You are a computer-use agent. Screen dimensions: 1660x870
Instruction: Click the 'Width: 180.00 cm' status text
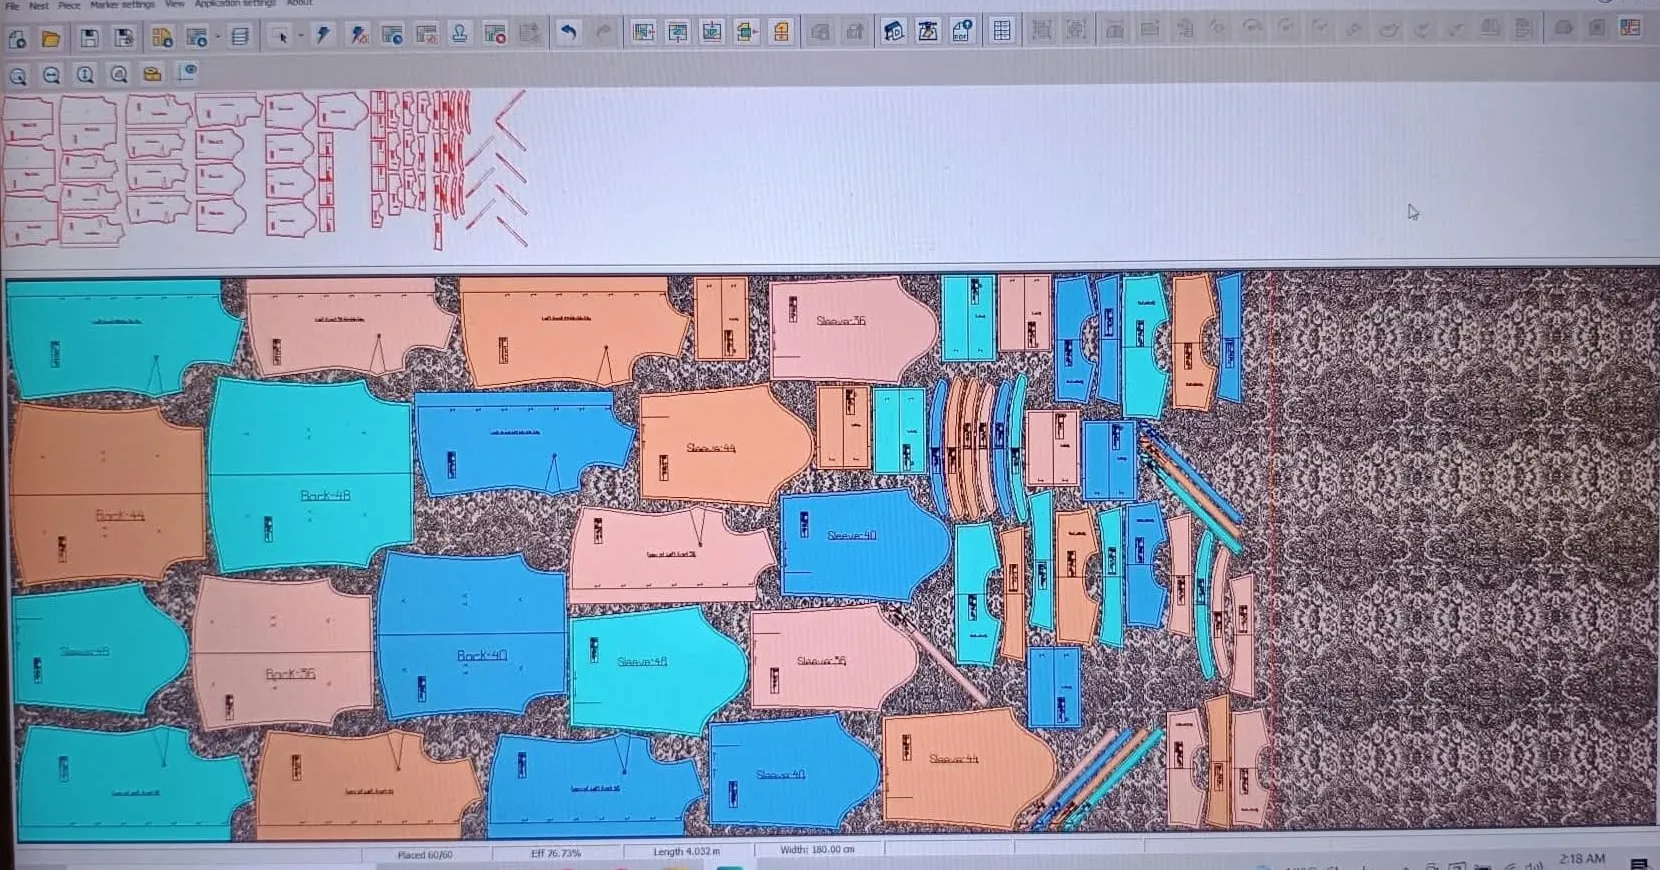pos(817,850)
